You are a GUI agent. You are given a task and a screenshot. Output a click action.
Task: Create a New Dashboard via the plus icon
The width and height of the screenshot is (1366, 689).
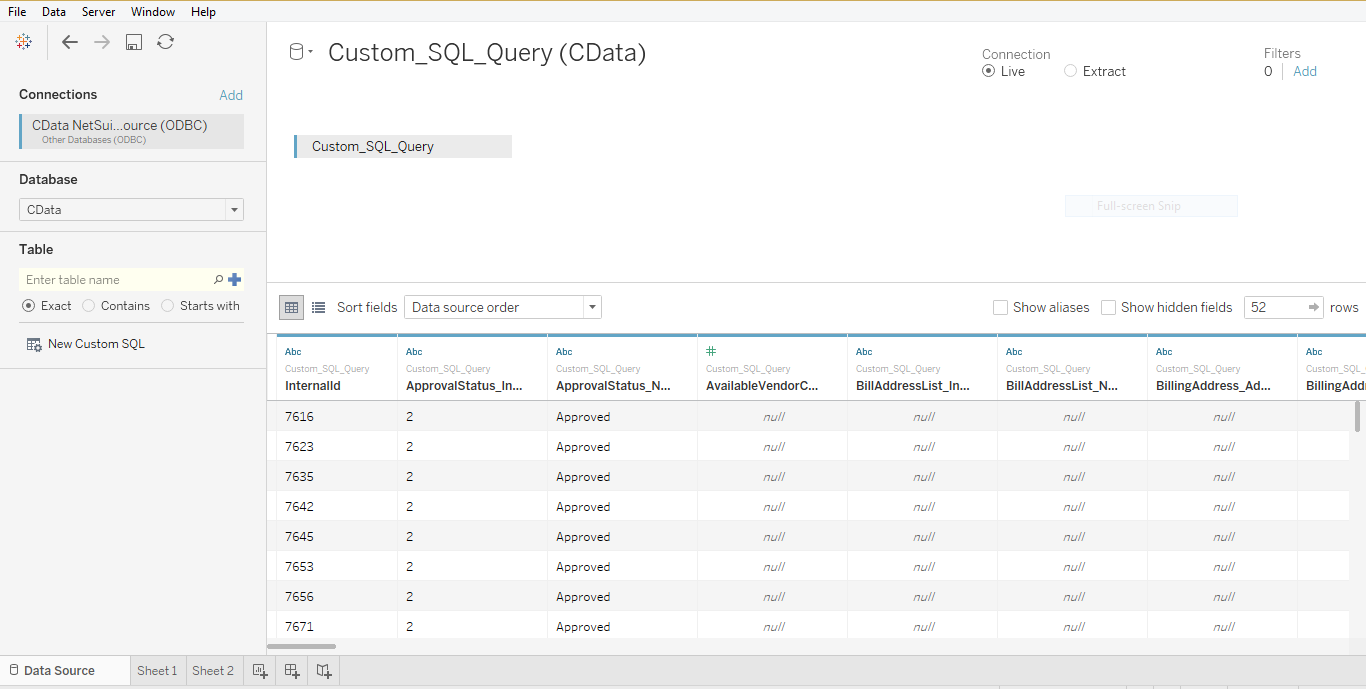[x=291, y=670]
